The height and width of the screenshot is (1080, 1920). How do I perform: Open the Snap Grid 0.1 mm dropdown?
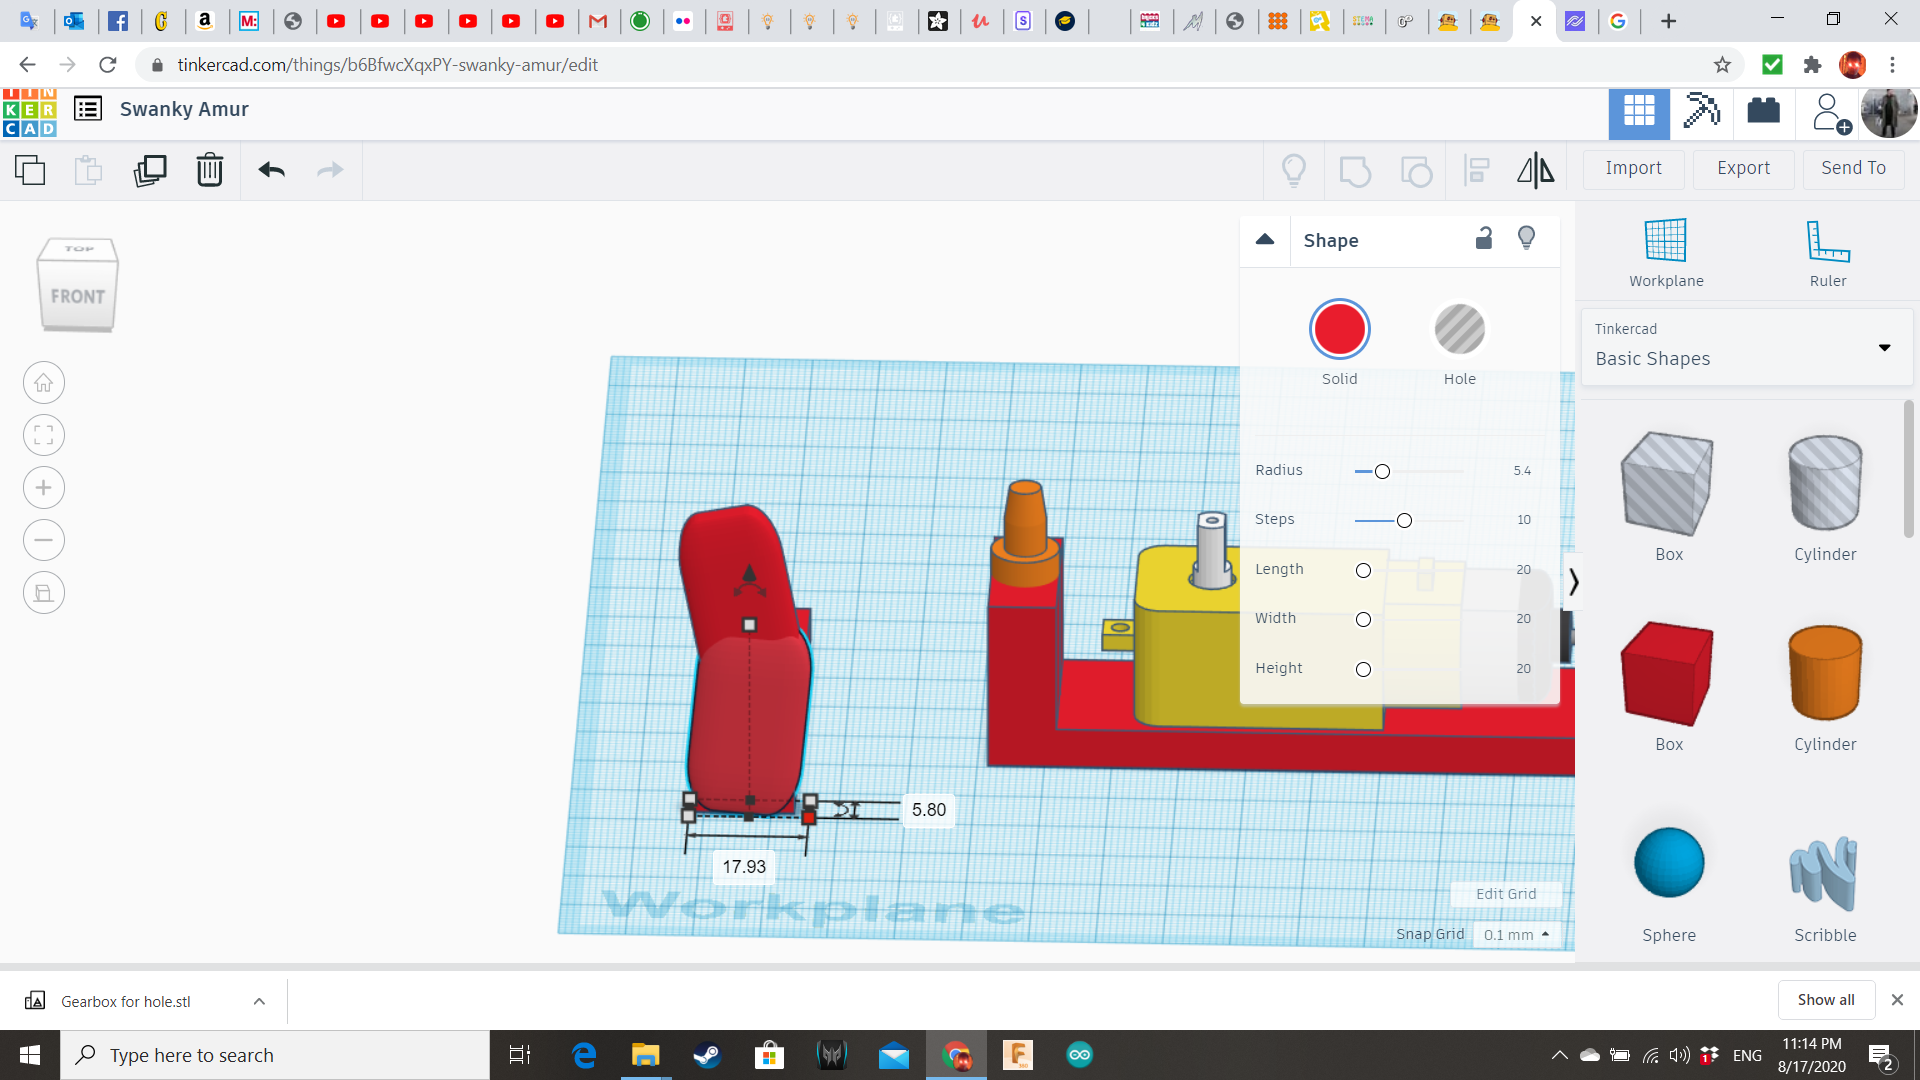(1516, 934)
